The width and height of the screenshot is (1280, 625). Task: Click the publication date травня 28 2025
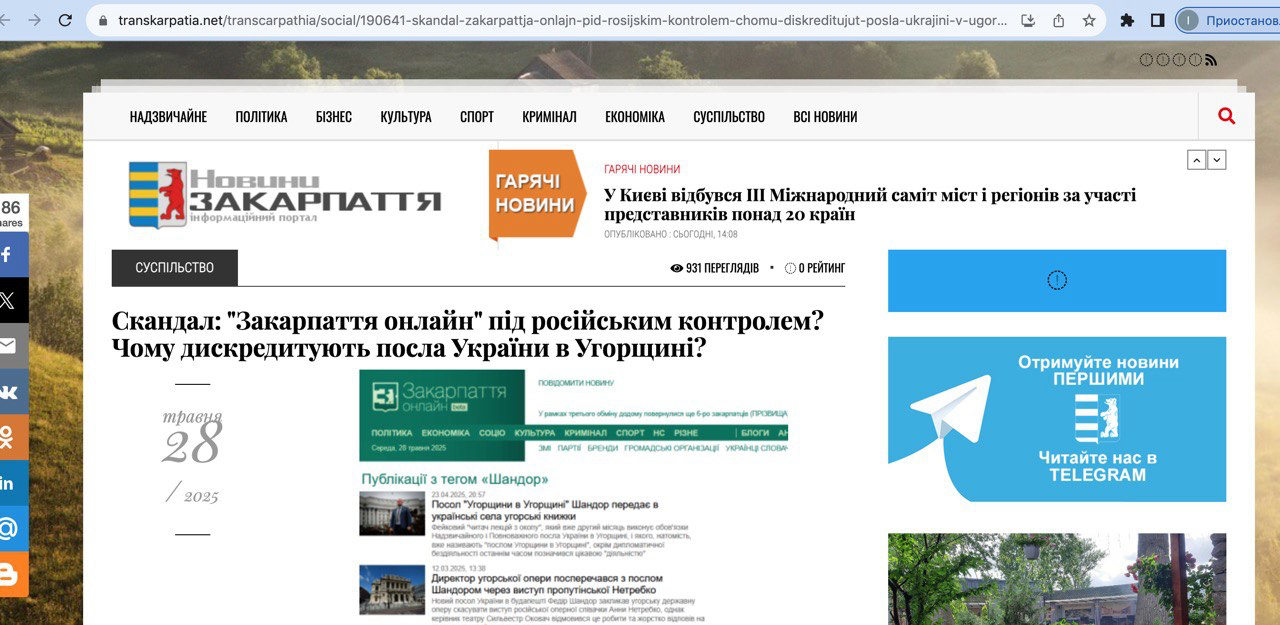coord(192,458)
